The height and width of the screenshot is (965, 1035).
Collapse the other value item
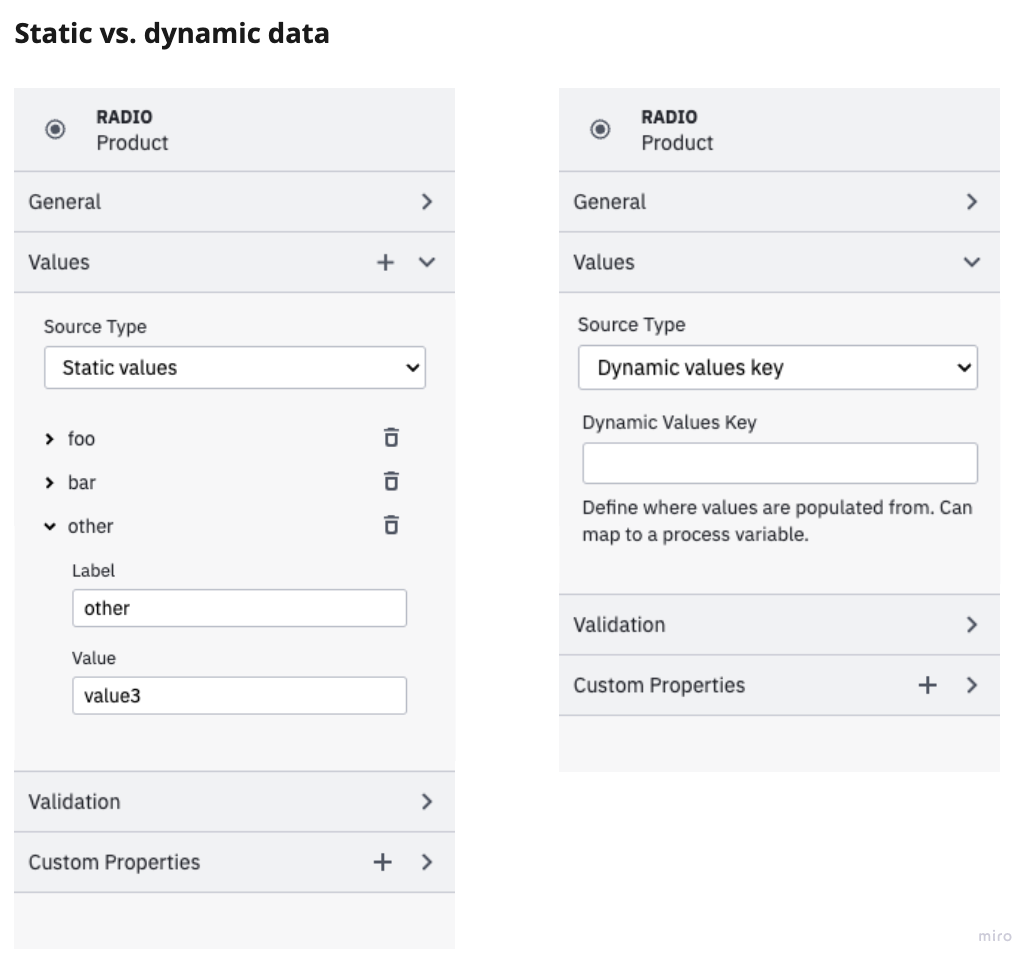coord(50,527)
